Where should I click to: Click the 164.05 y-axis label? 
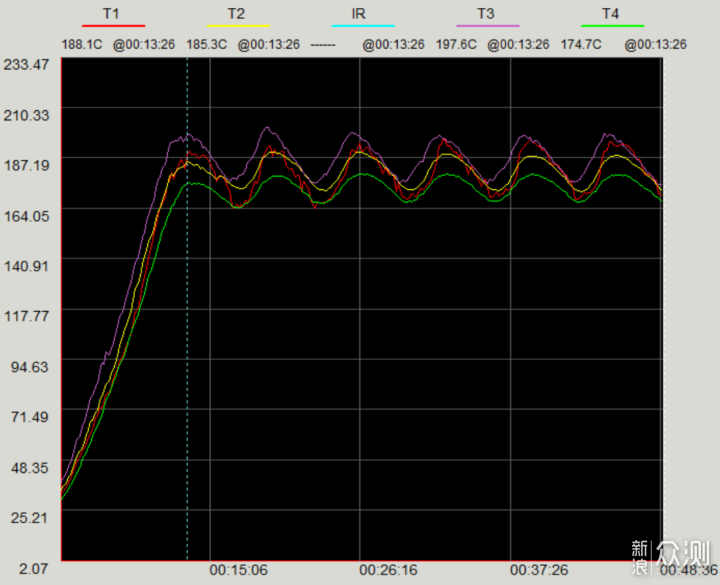[26, 215]
